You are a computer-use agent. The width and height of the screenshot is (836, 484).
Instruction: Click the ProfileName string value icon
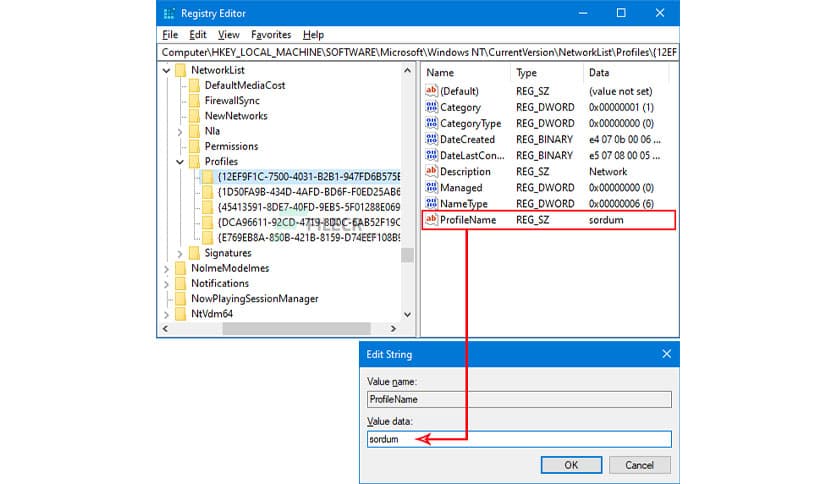(x=431, y=219)
